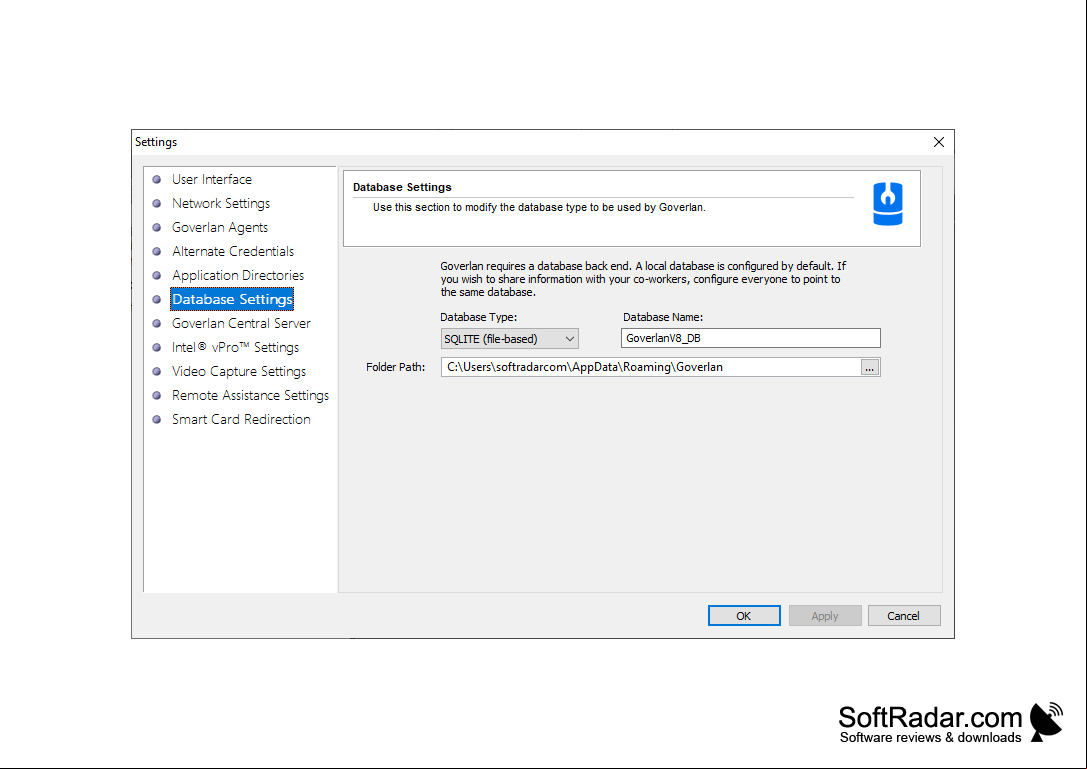Open Network Settings category
Screen dimensions: 1087x769
click(x=220, y=203)
